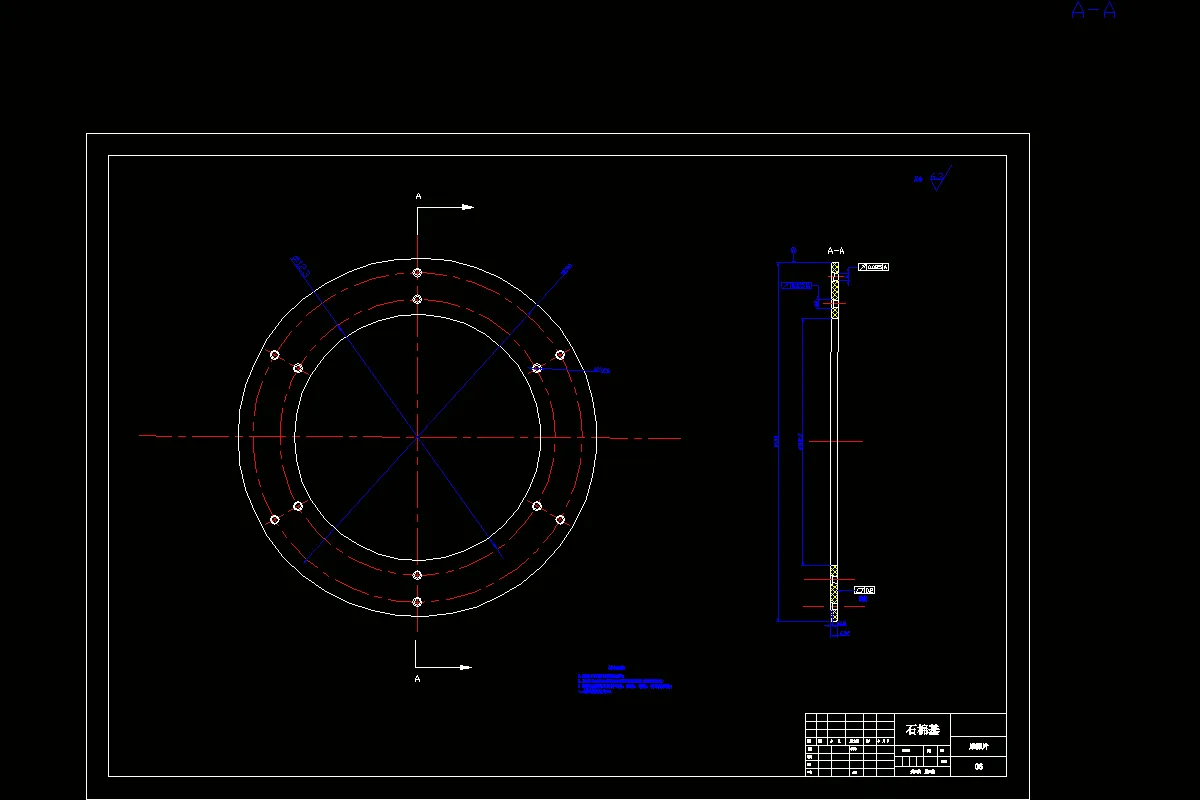Select the title "石棉垫" in the title block
Viewport: 1200px width, 800px height.
922,730
